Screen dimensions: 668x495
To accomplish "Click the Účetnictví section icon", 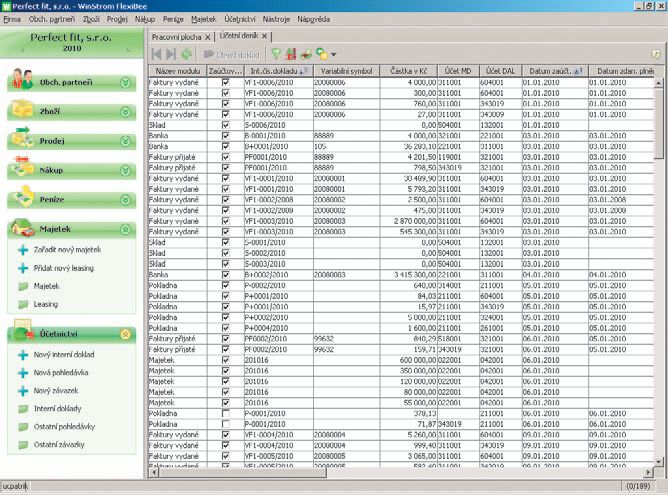I will click(23, 330).
